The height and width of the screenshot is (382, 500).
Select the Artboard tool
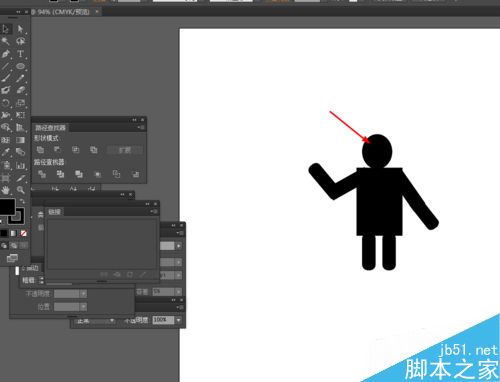tap(5, 178)
